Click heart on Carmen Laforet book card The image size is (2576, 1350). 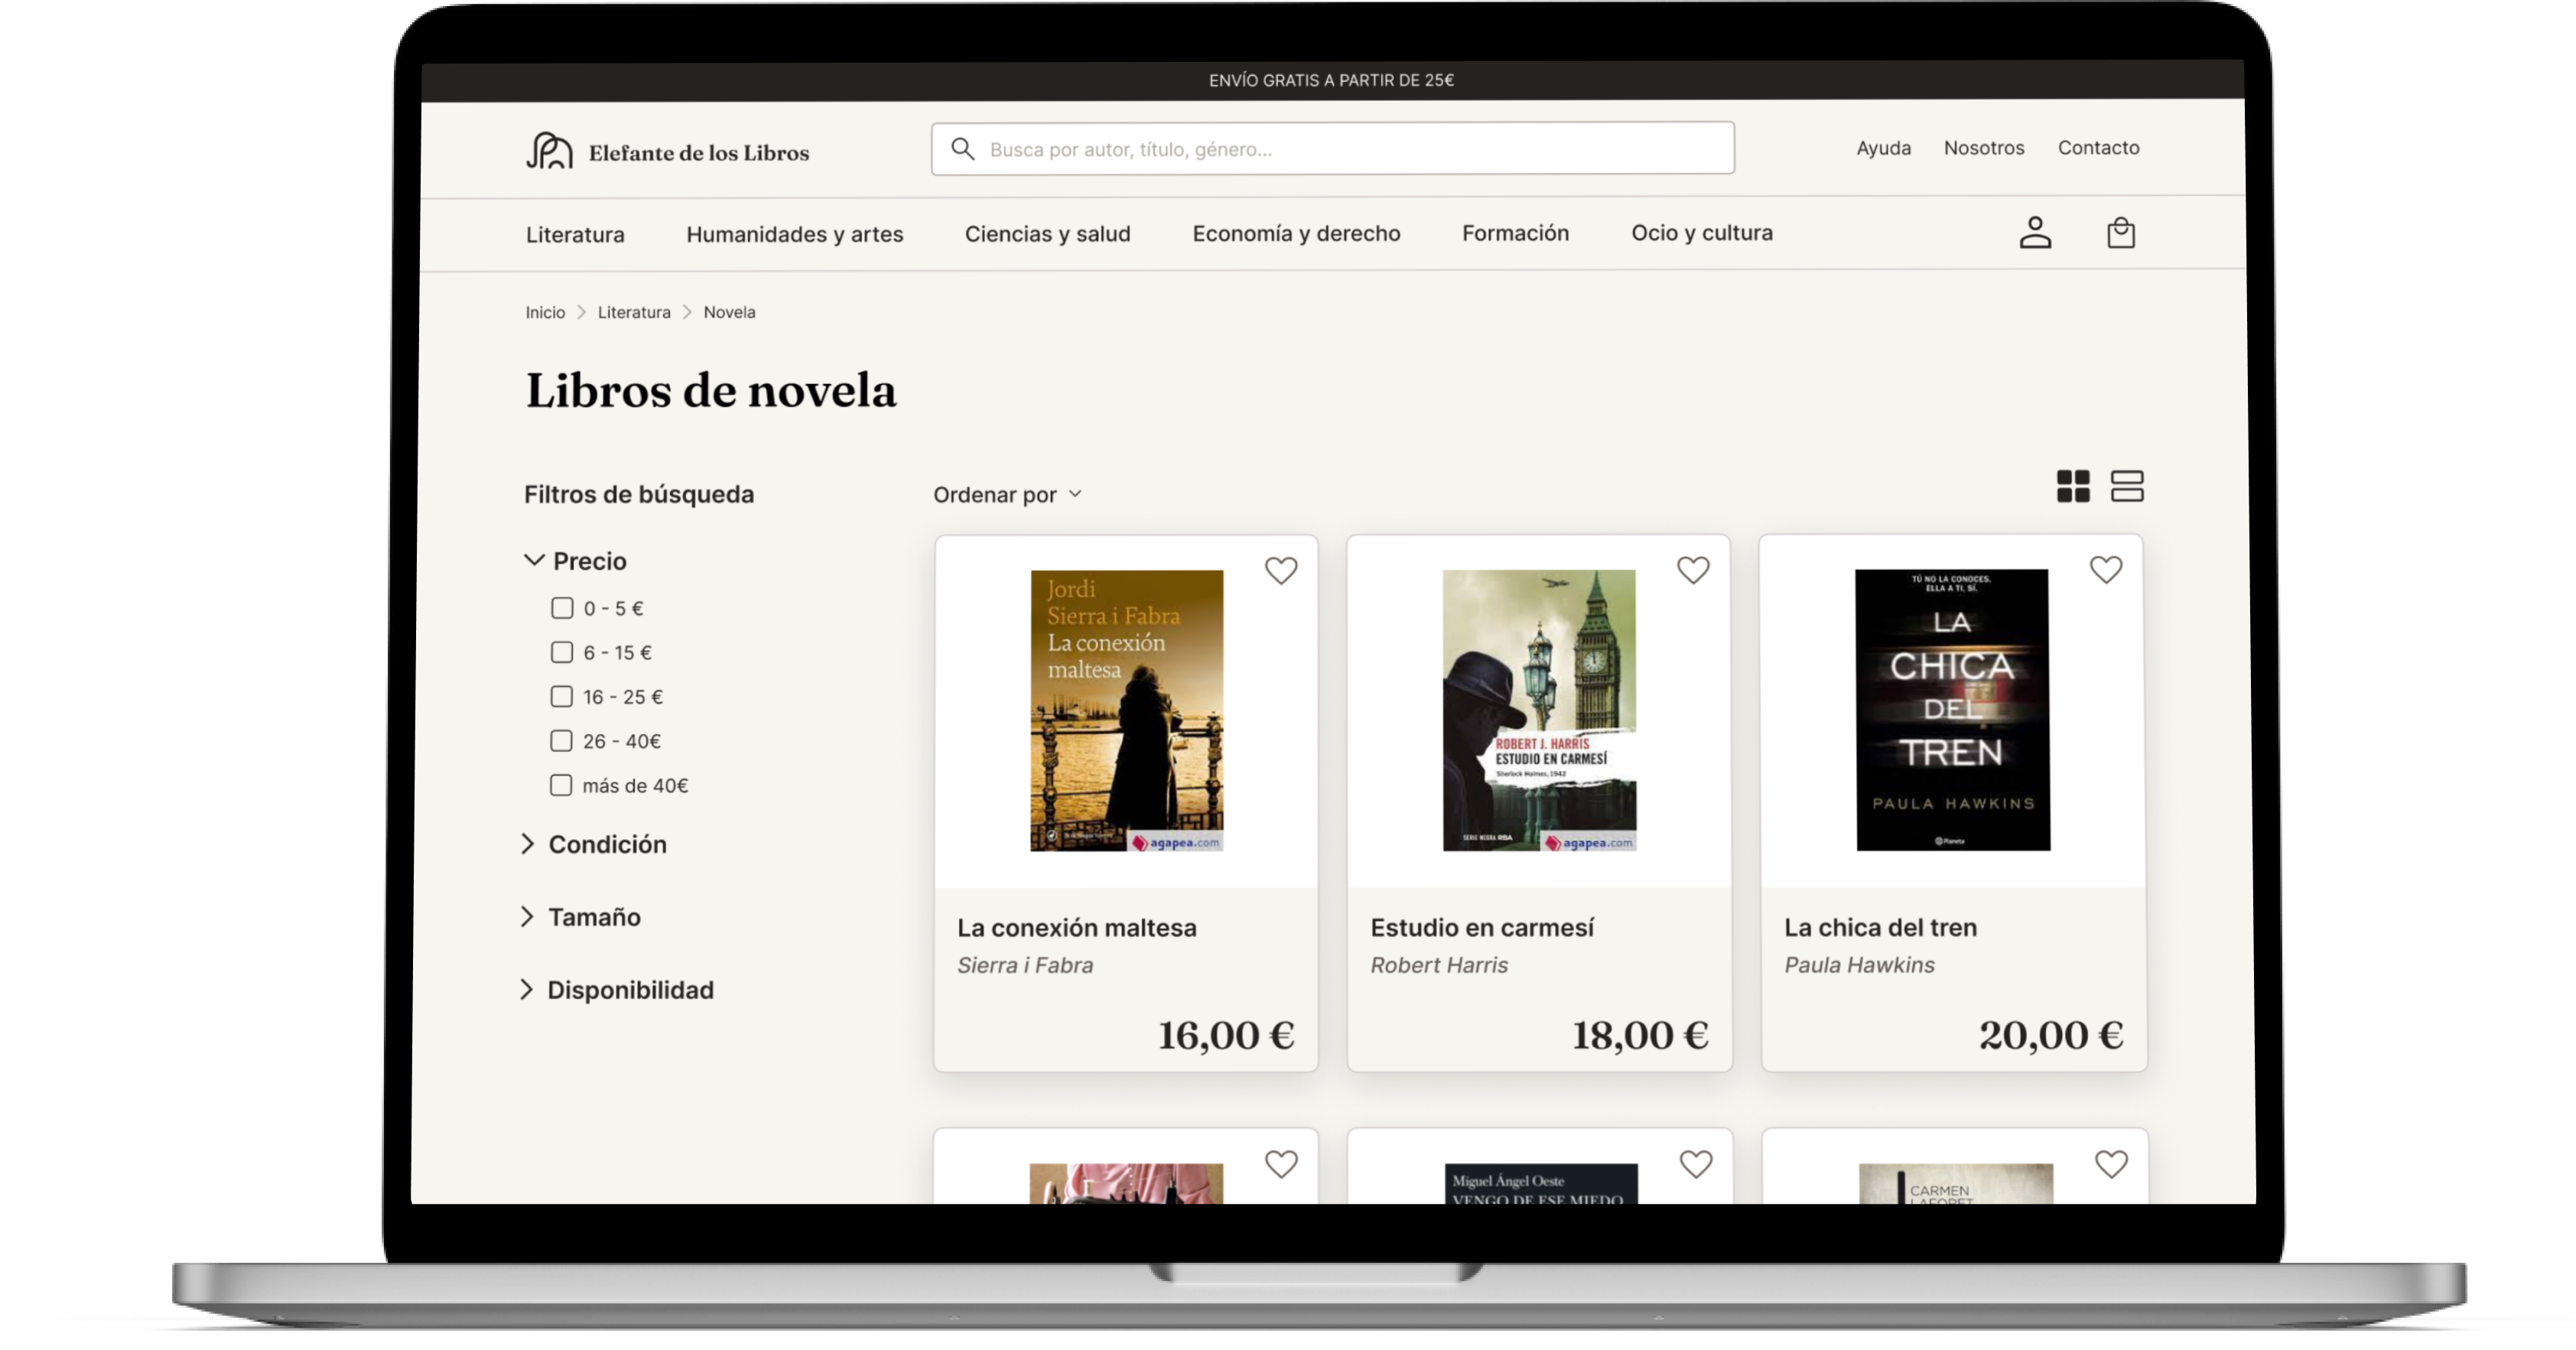[x=2110, y=1163]
